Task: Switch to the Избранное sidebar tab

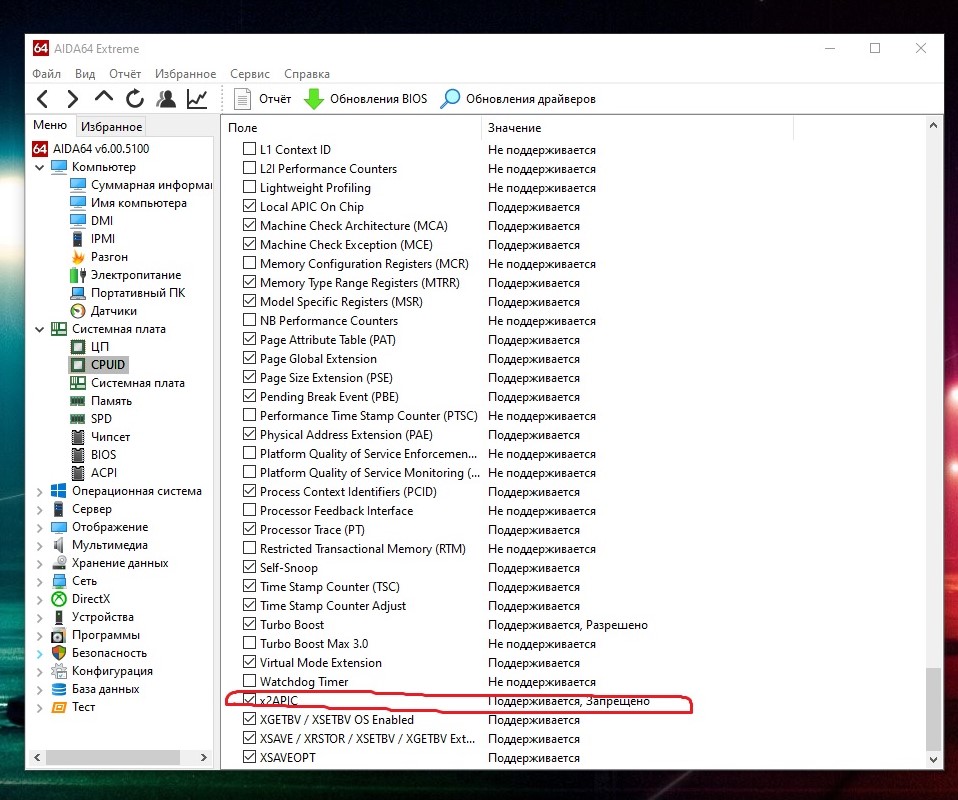Action: coord(111,127)
